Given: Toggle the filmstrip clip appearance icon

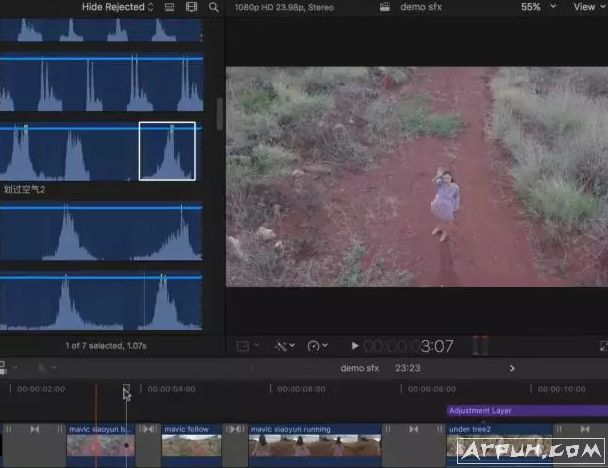Looking at the screenshot, I should 167,7.
